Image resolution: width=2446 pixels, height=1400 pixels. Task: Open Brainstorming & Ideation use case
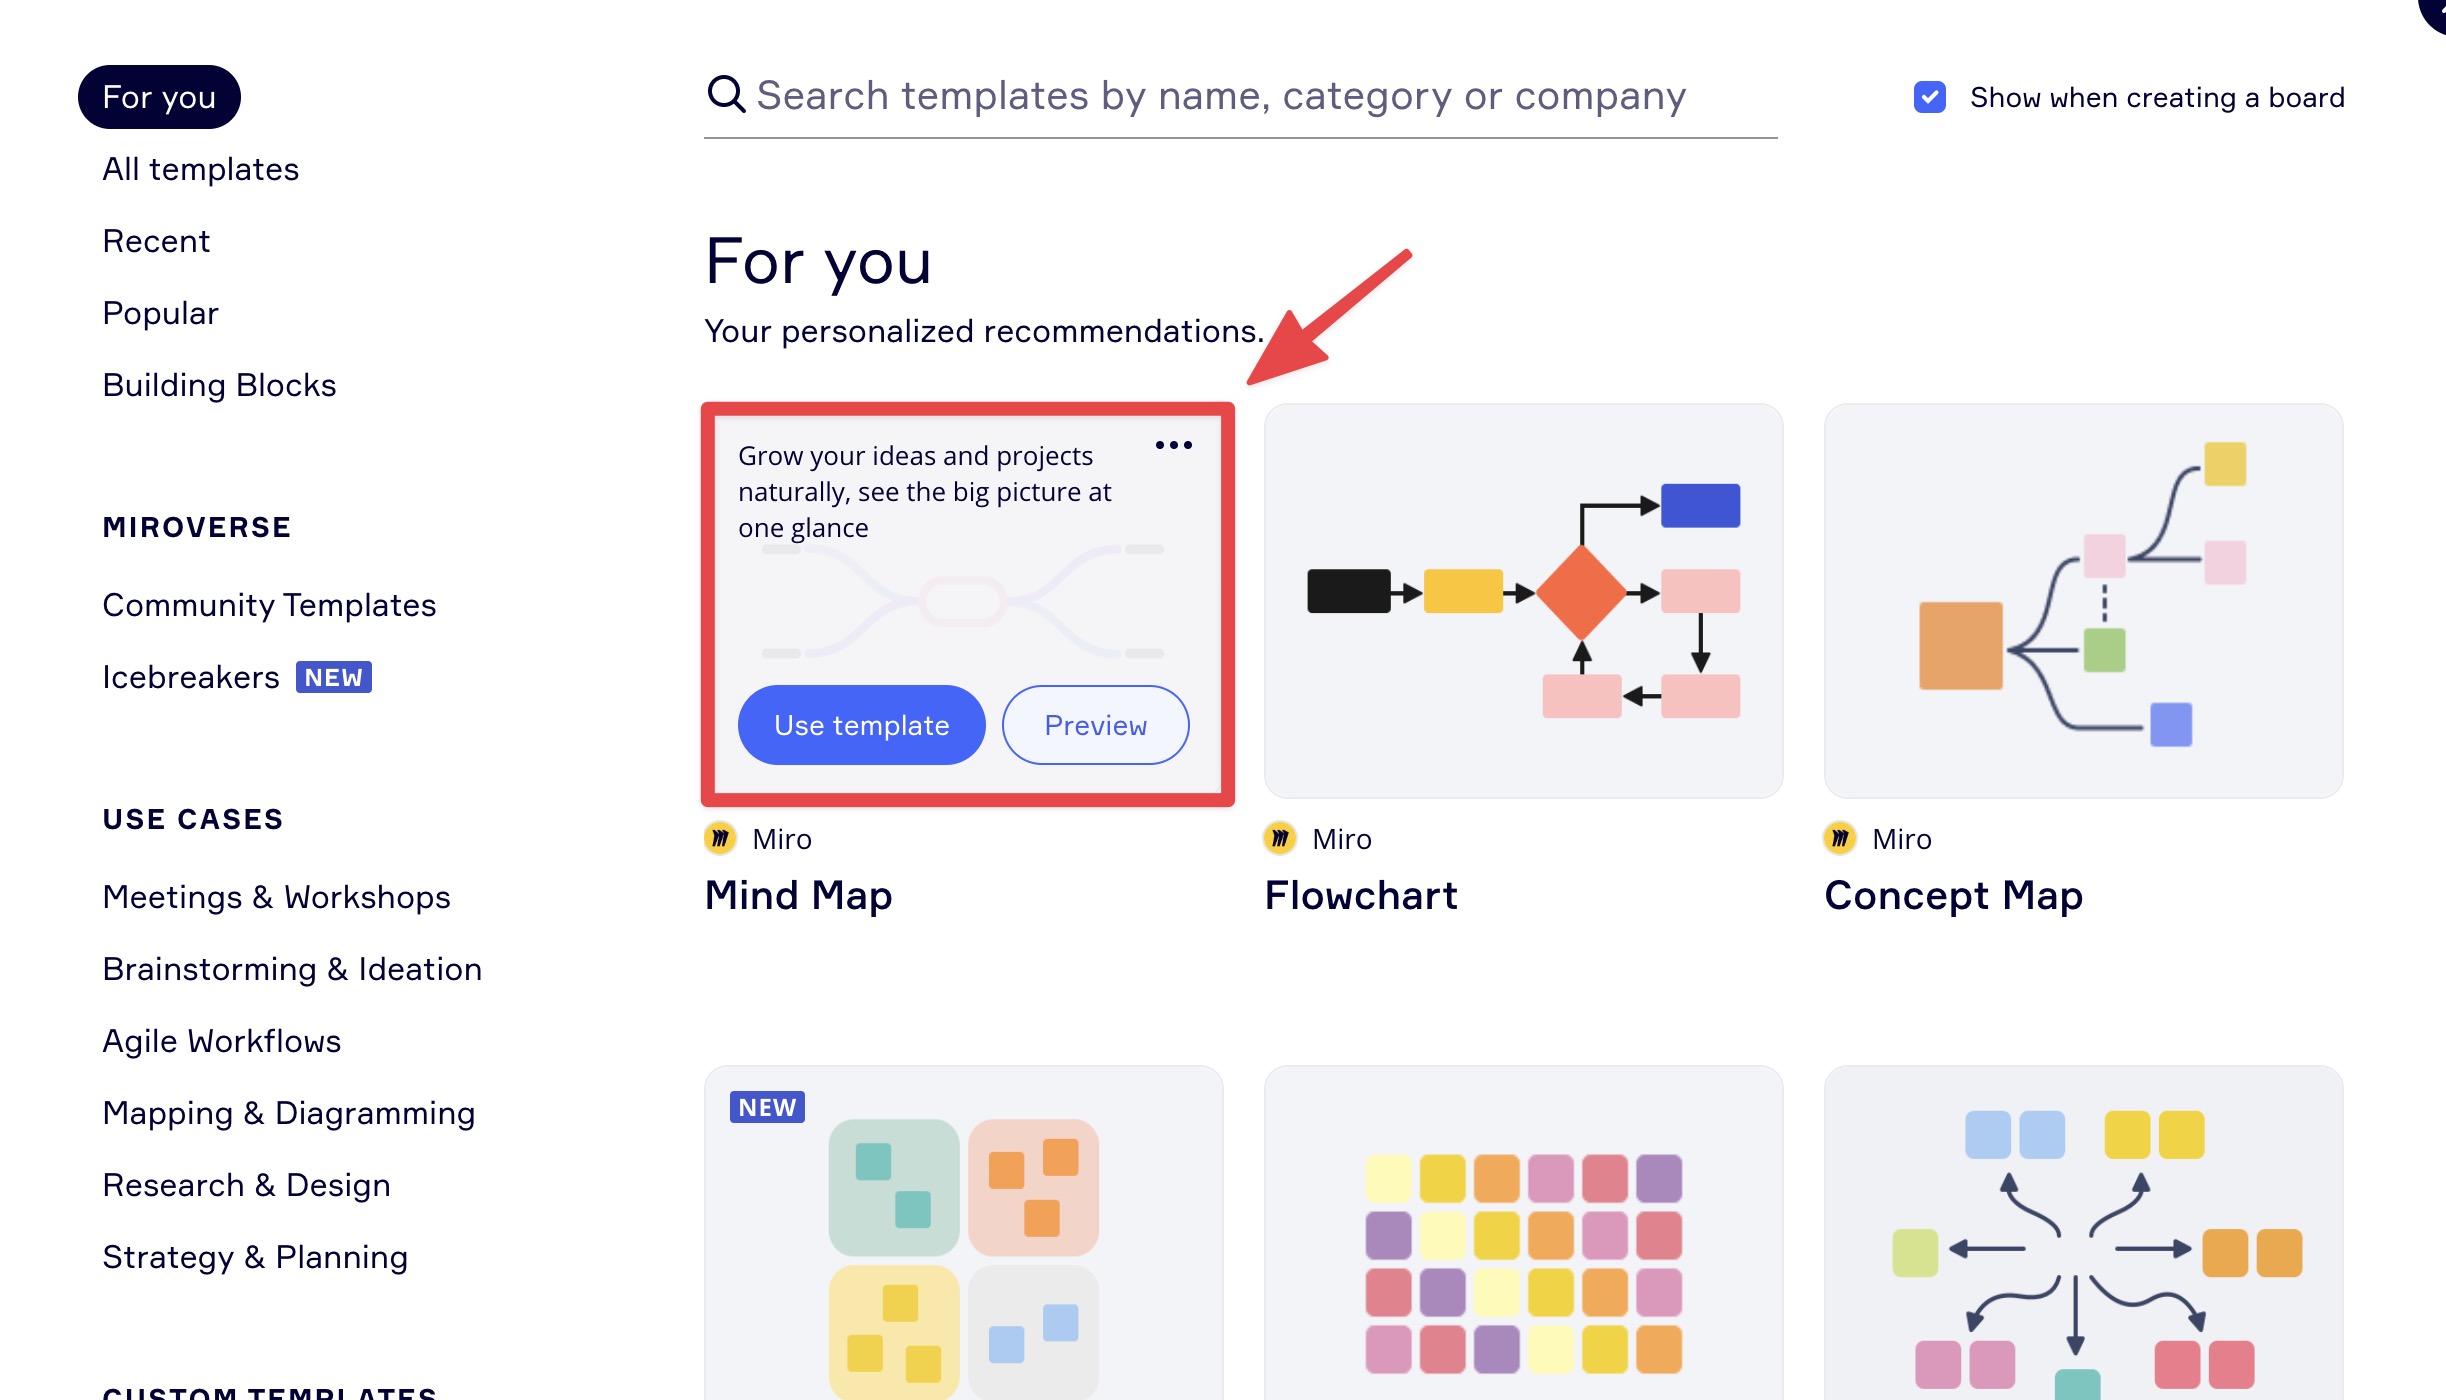tap(292, 969)
